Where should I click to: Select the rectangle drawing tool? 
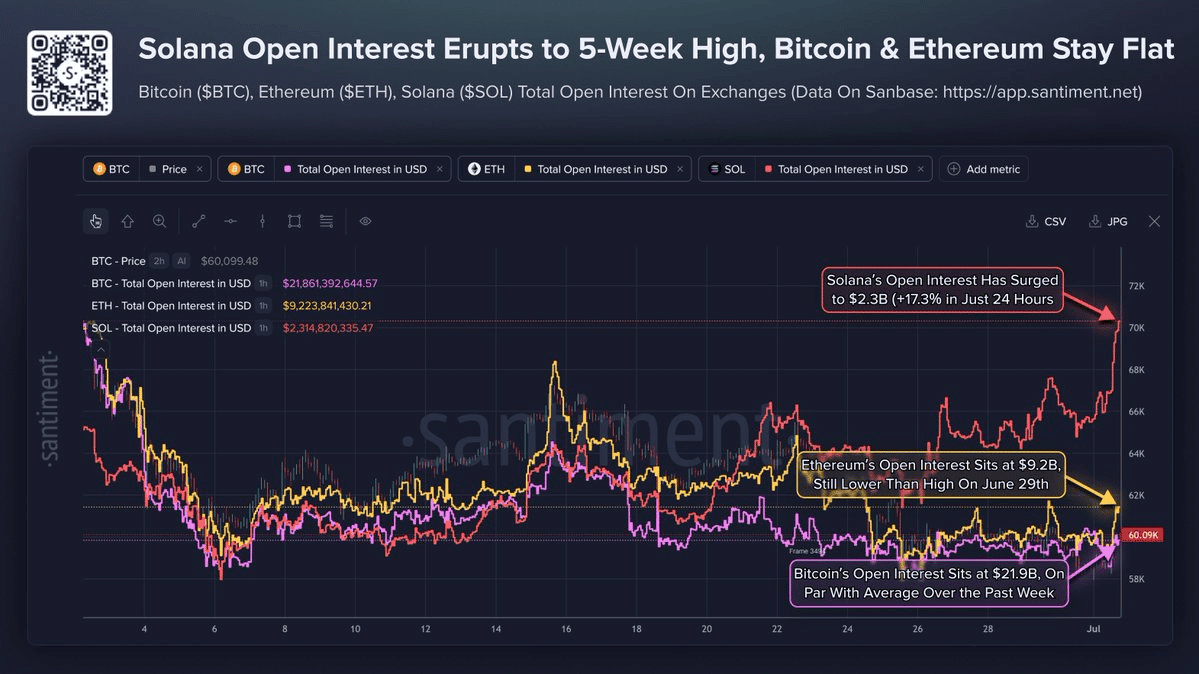click(x=294, y=221)
